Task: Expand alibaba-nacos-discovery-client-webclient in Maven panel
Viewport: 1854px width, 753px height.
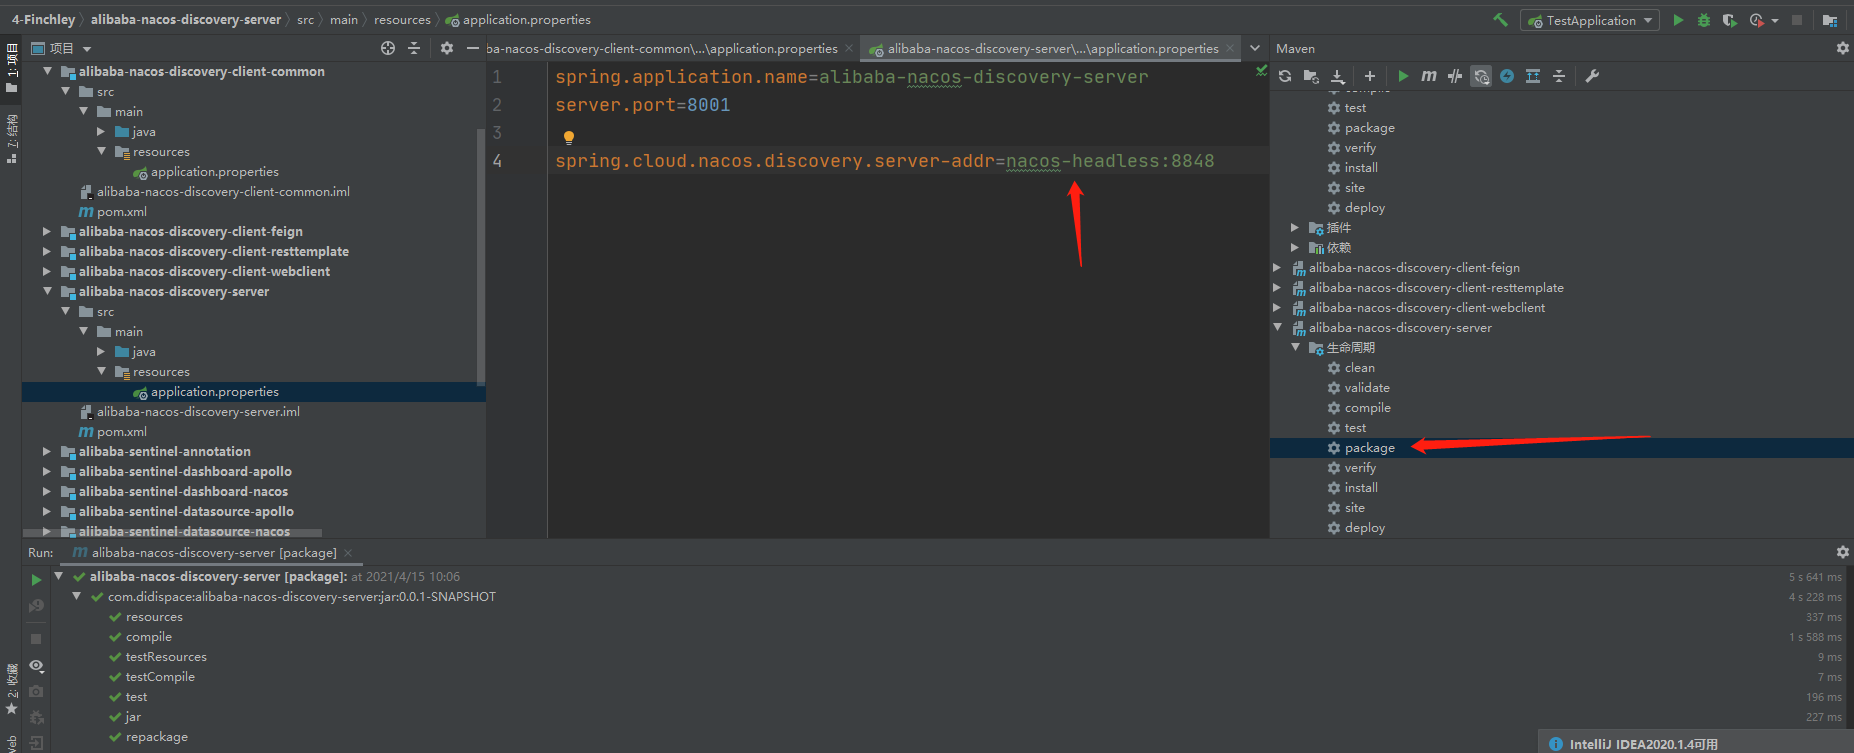Action: [1277, 307]
